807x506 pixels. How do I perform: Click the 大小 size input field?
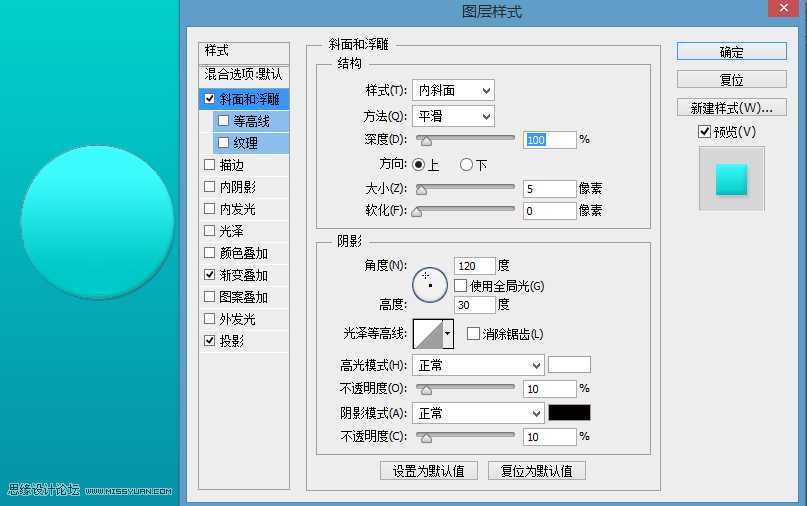coord(549,188)
